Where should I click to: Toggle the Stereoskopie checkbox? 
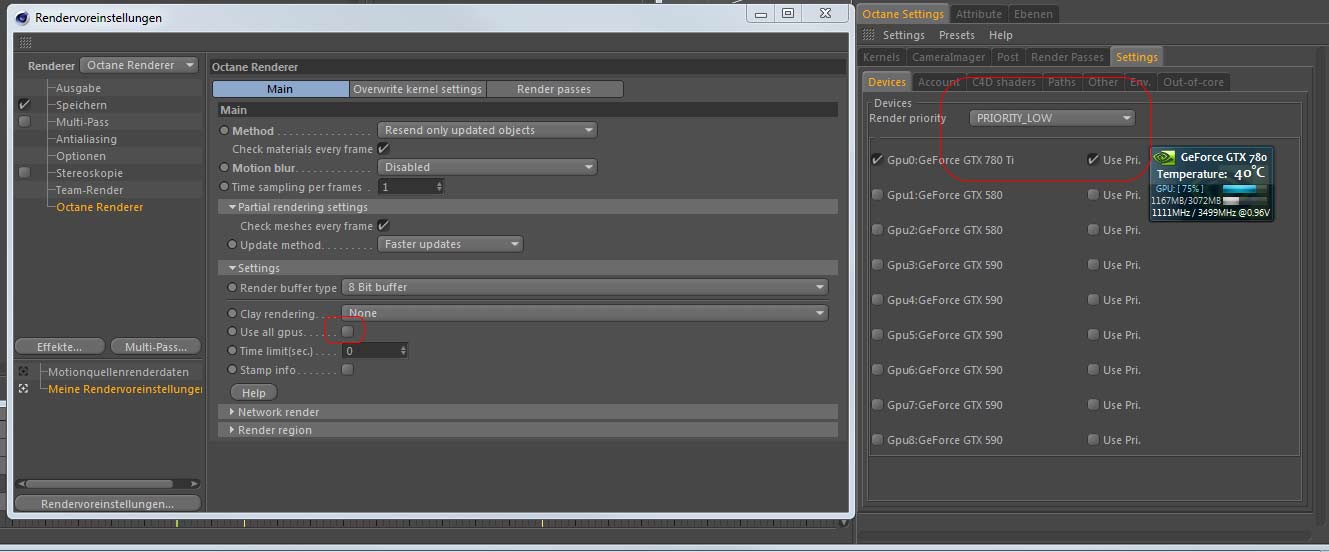coord(24,173)
